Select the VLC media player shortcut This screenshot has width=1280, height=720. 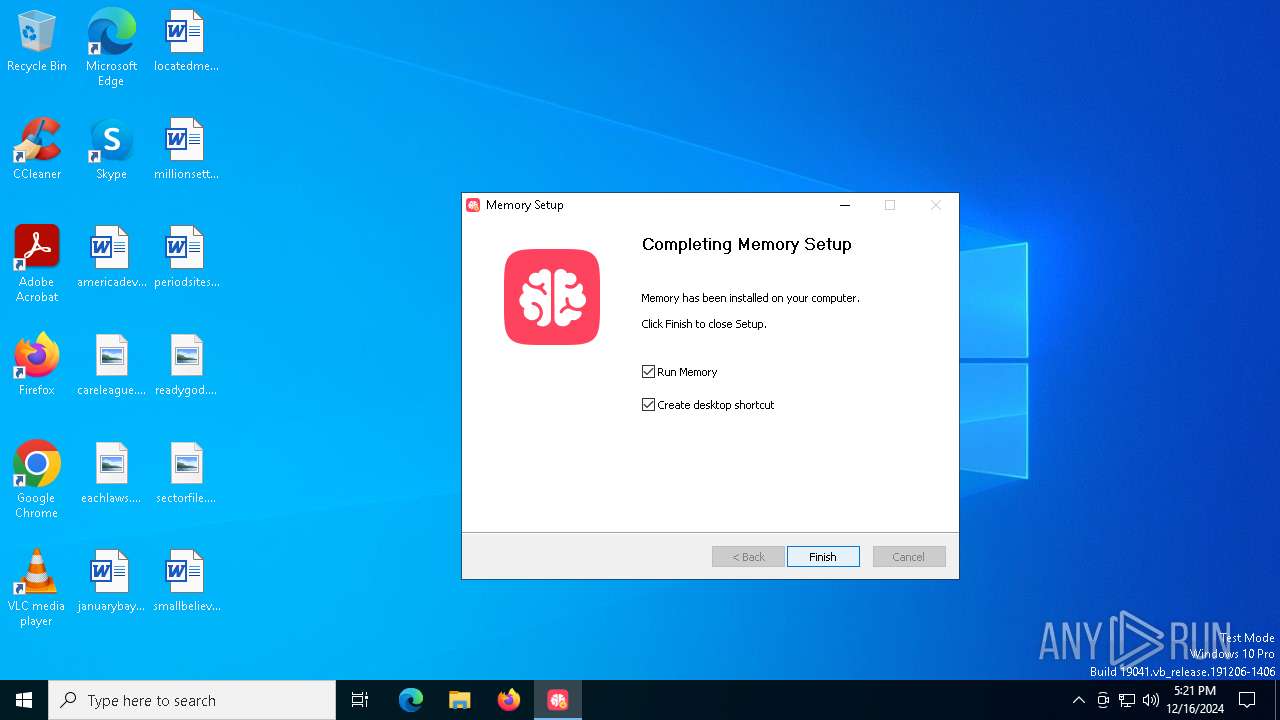37,587
